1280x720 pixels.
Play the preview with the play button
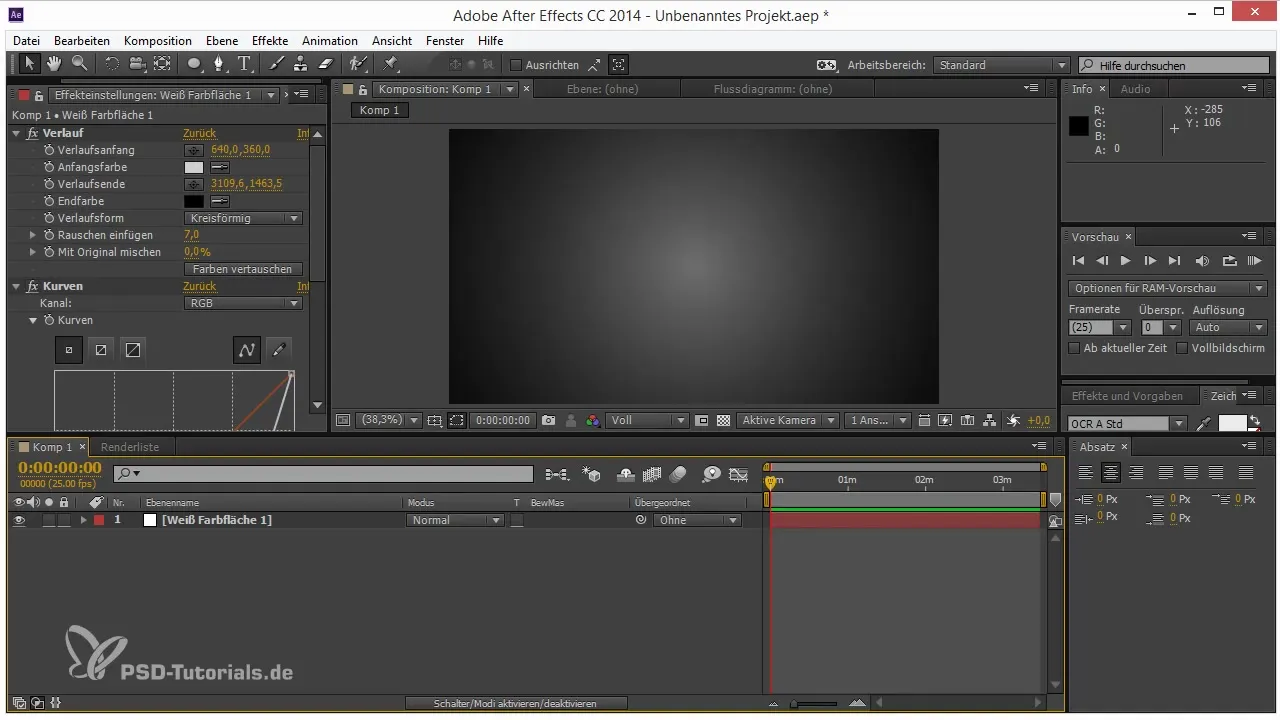click(1126, 261)
